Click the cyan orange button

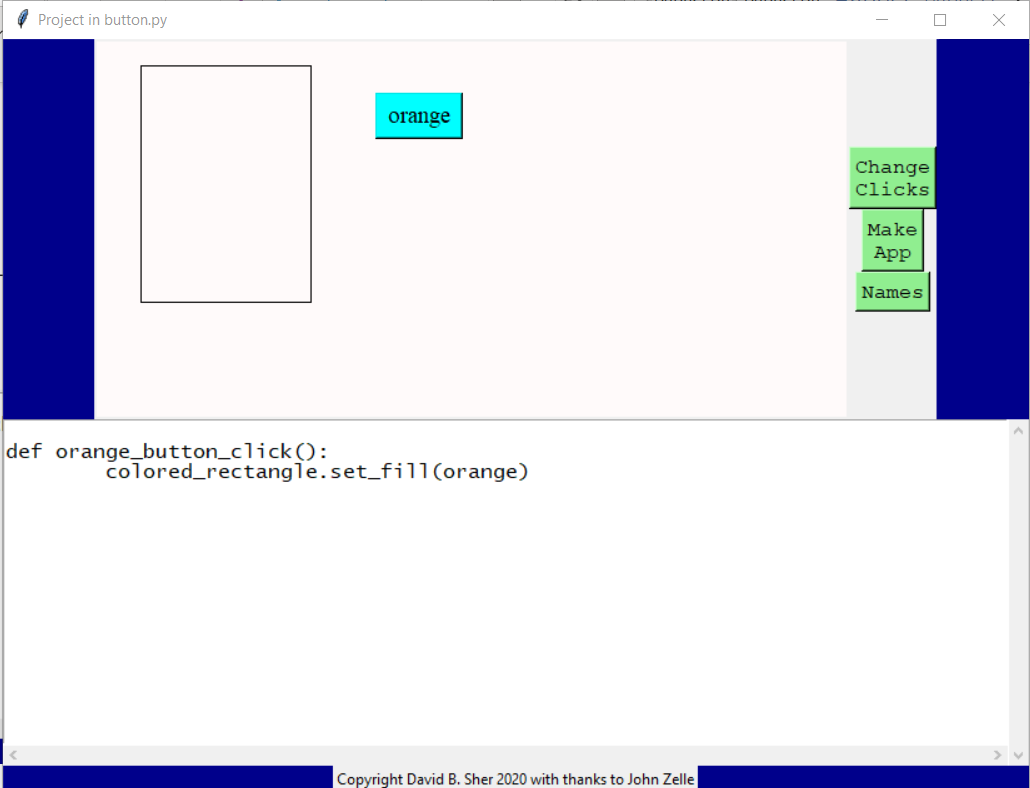[419, 116]
